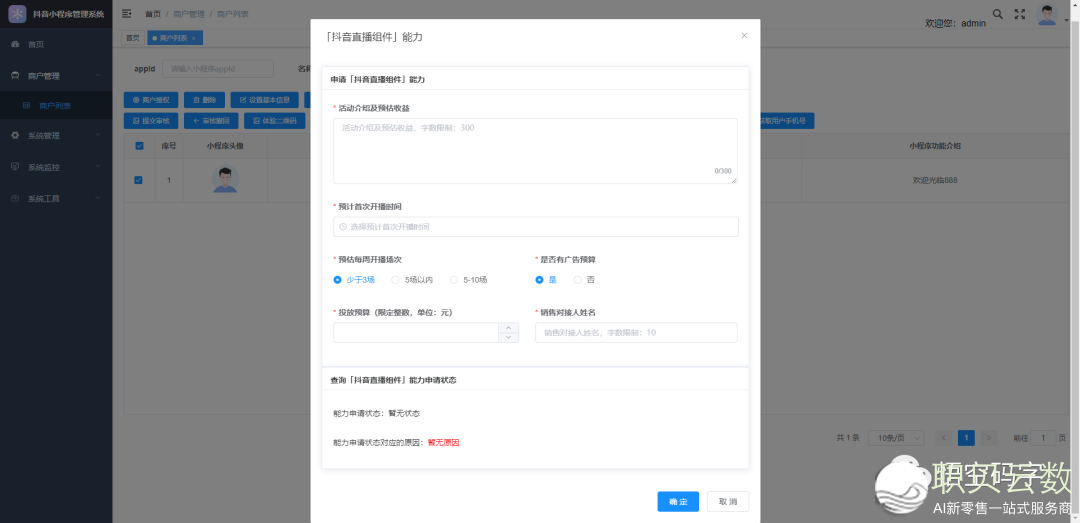This screenshot has width=1080, height=523.
Task: Focus the appId search input
Action: 218,68
